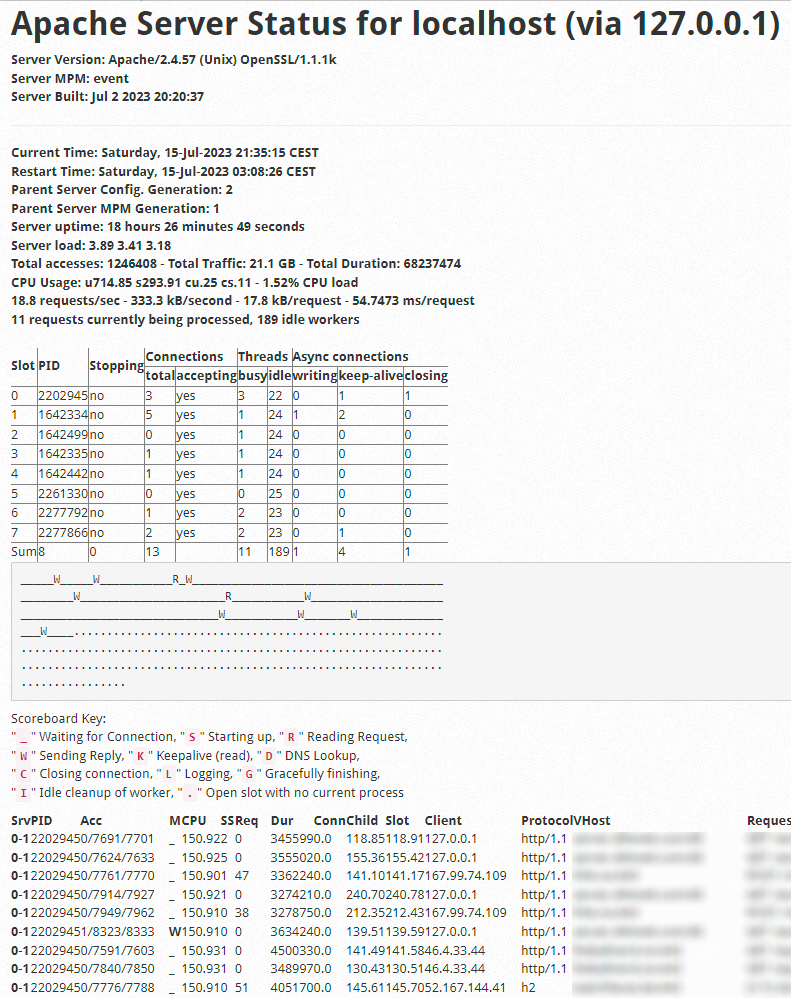Select the 'Server Version: Apache/2.4.57' line

click(x=174, y=60)
